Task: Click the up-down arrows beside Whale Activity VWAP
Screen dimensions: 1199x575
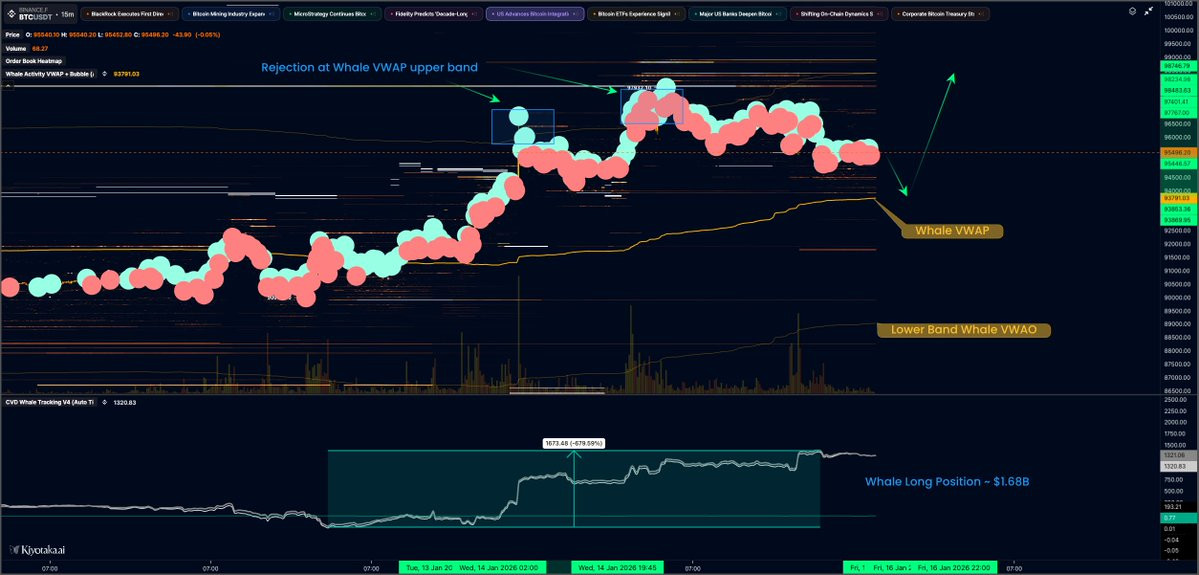Action: (x=103, y=73)
